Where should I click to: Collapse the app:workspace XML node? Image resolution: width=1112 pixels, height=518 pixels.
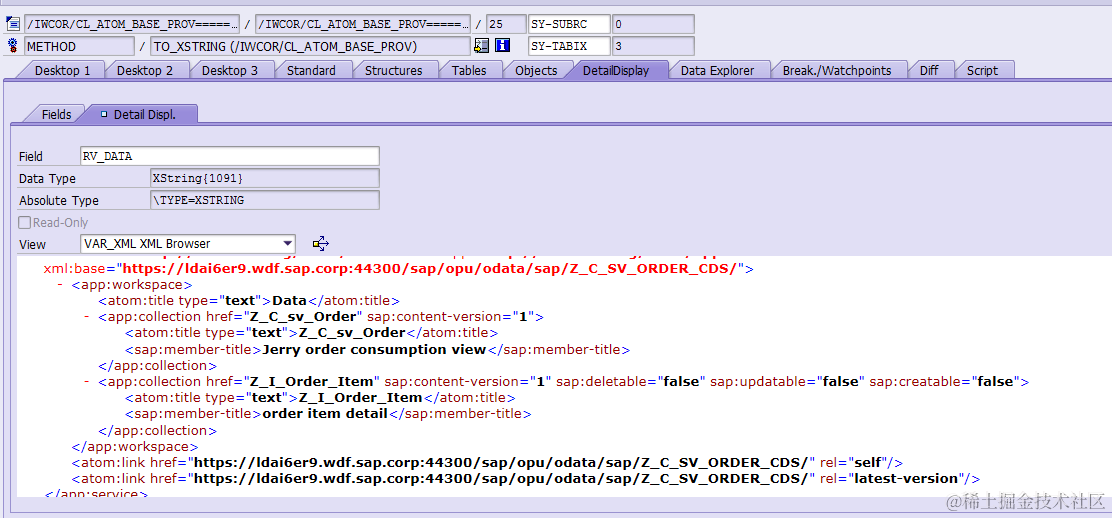click(62, 285)
